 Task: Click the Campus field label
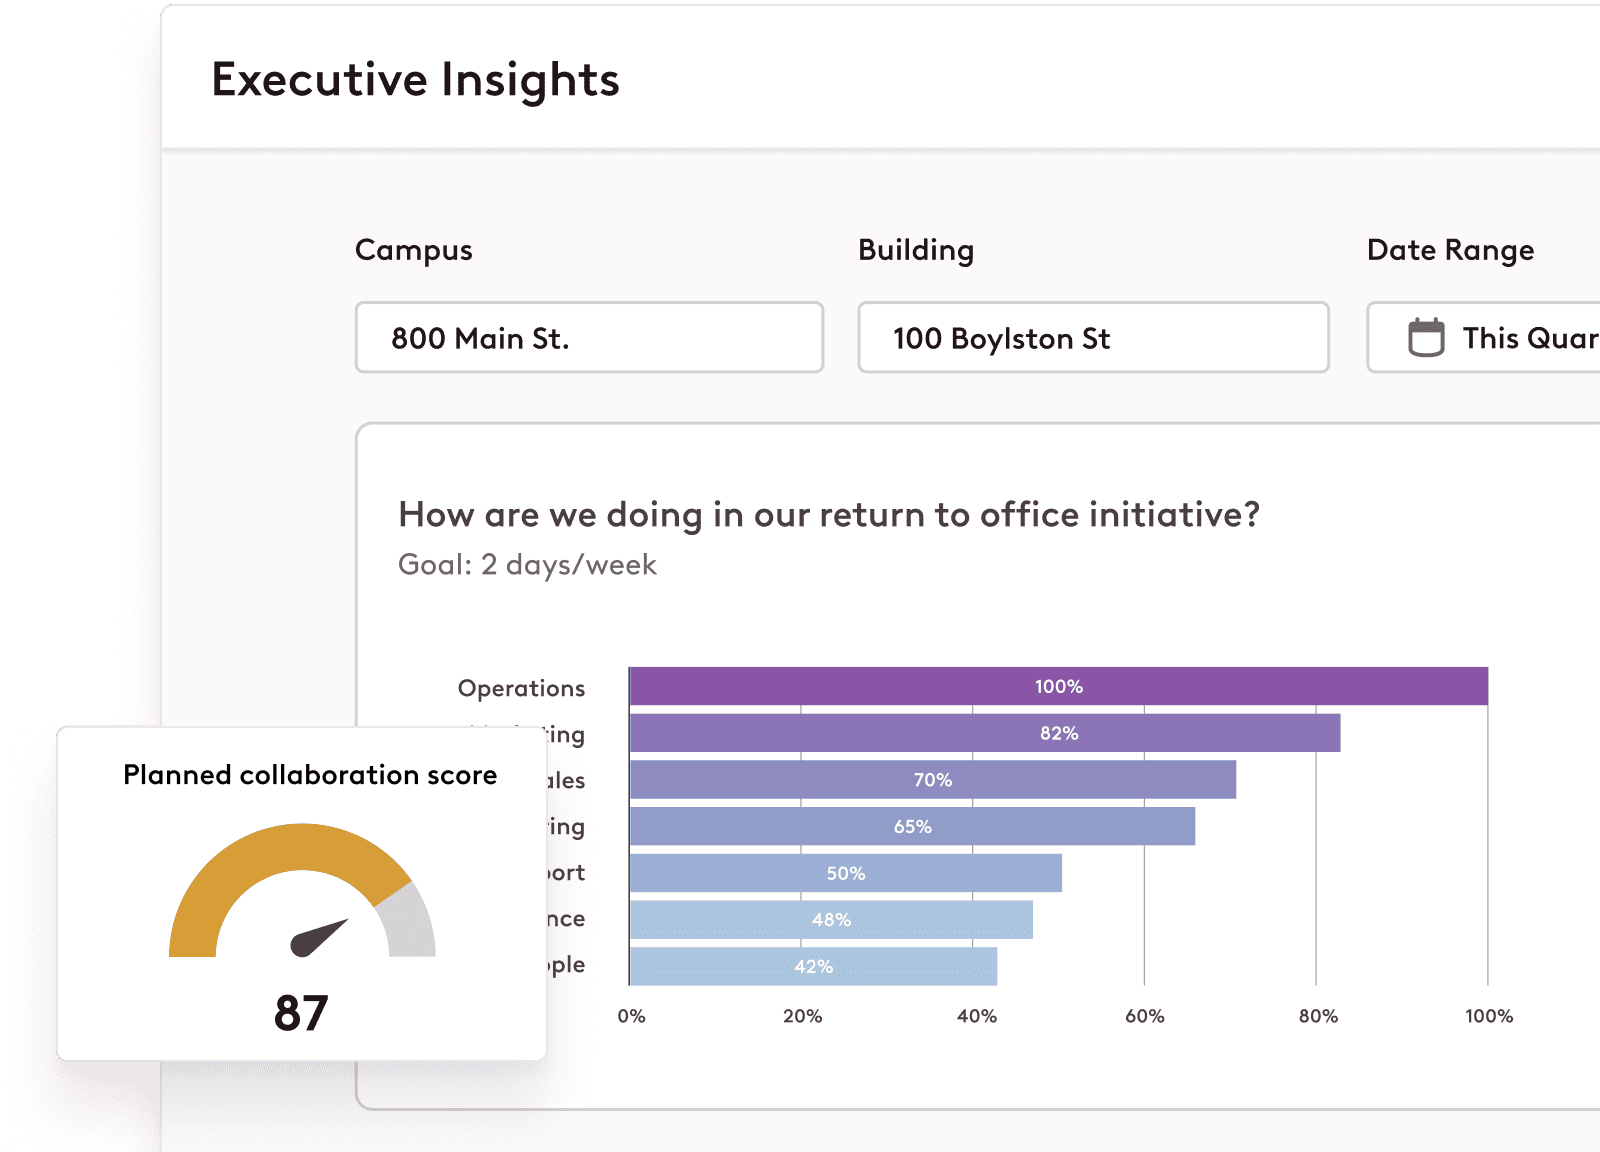pos(413,250)
